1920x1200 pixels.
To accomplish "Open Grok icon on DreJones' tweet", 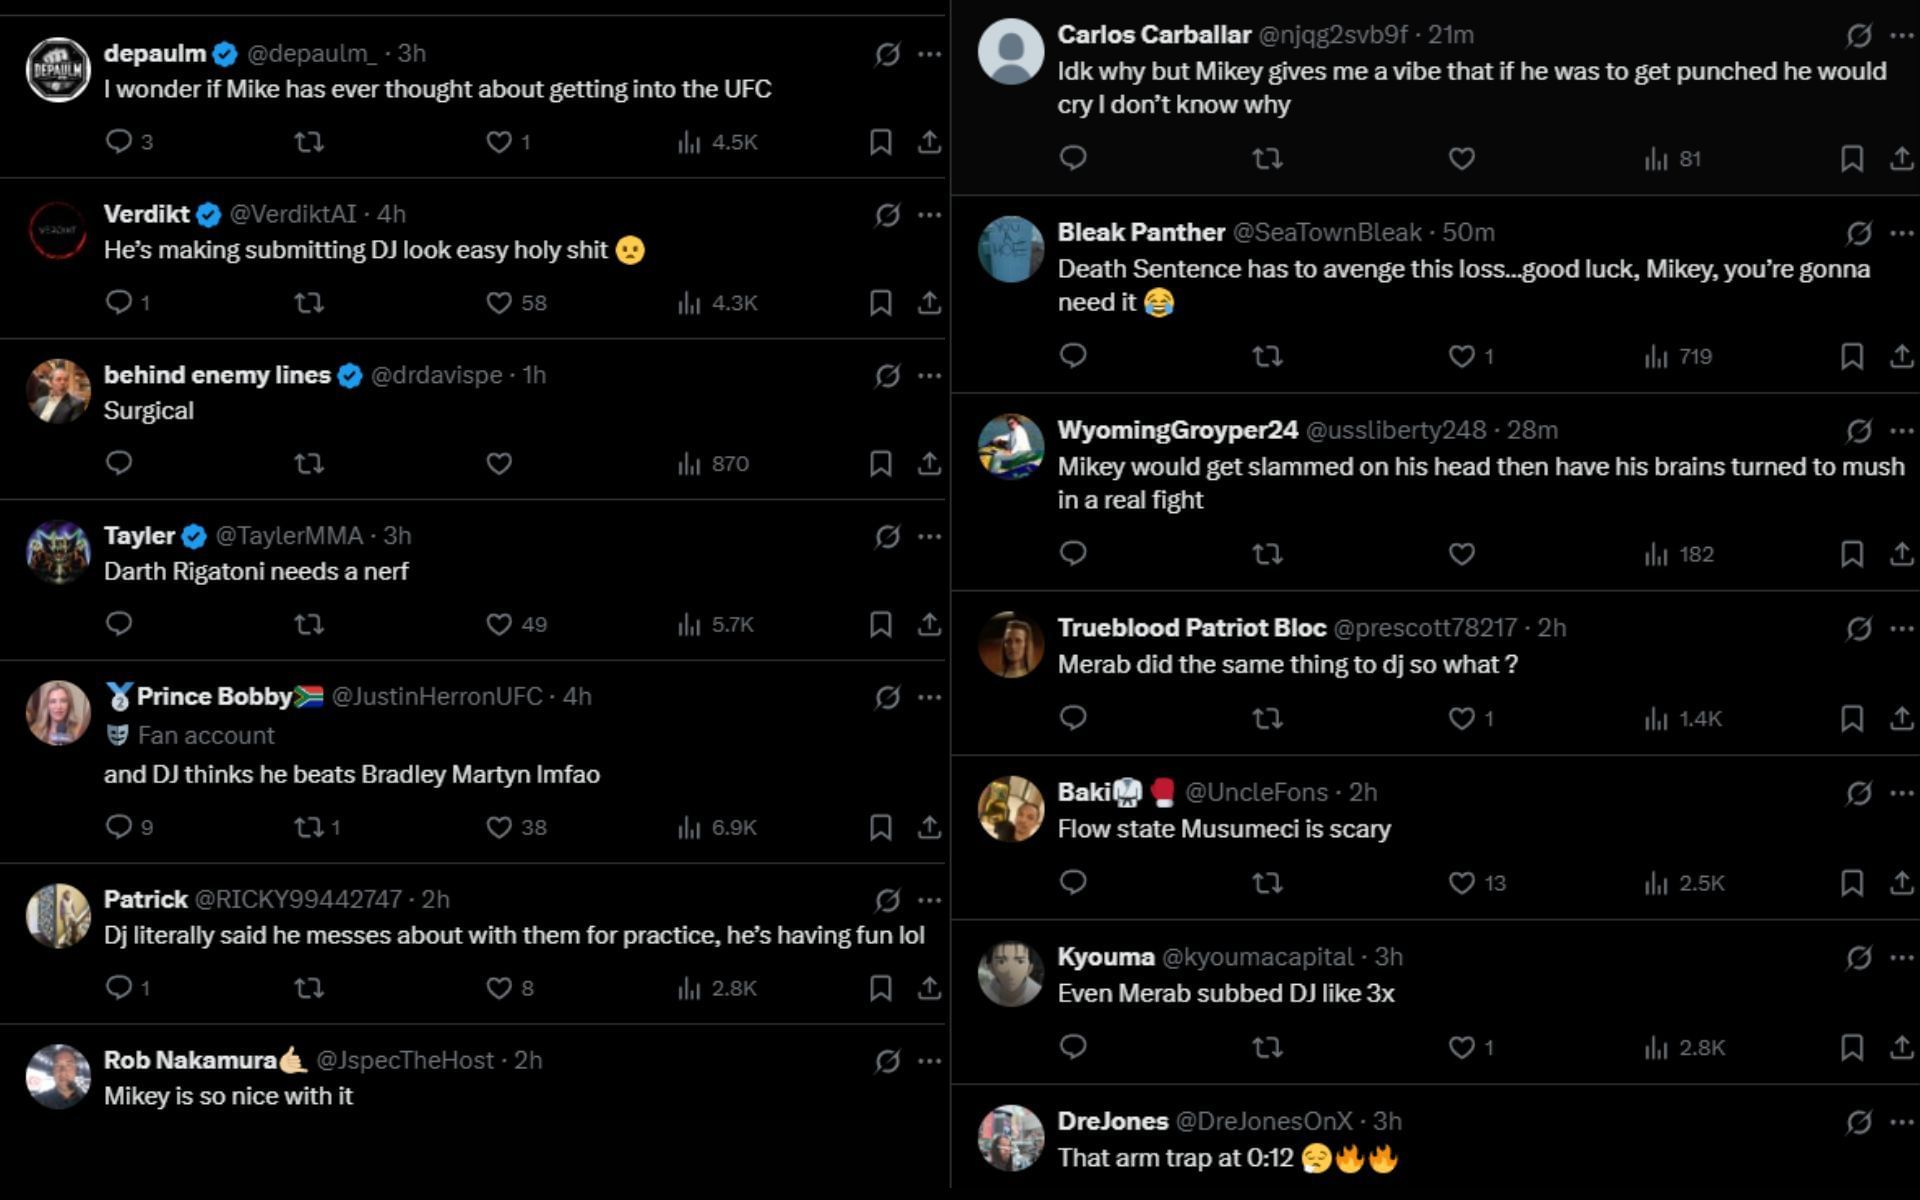I will pyautogui.click(x=1858, y=1123).
